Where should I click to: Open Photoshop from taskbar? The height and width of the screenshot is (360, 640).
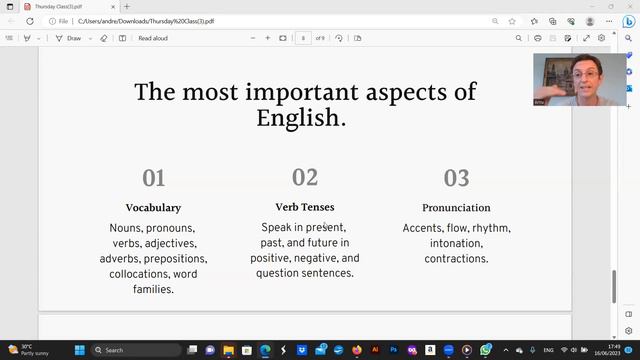393,350
